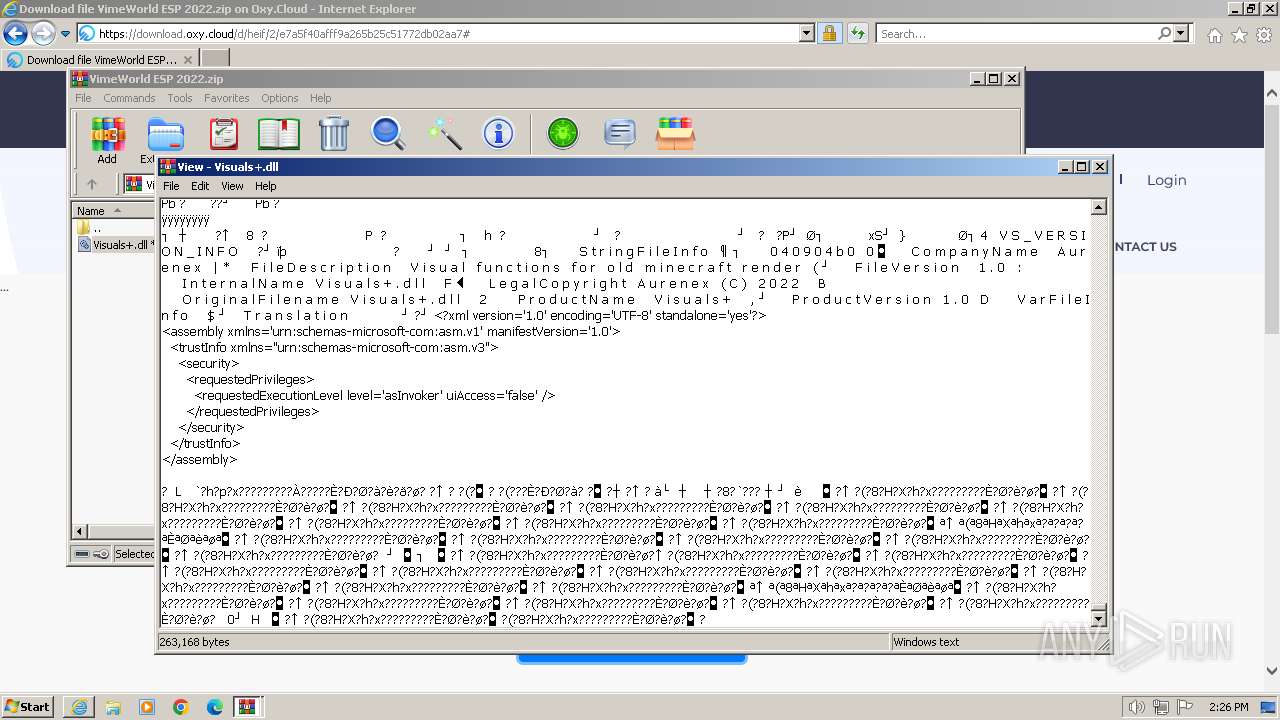Open the Commands menu in WinRAR

click(x=129, y=98)
